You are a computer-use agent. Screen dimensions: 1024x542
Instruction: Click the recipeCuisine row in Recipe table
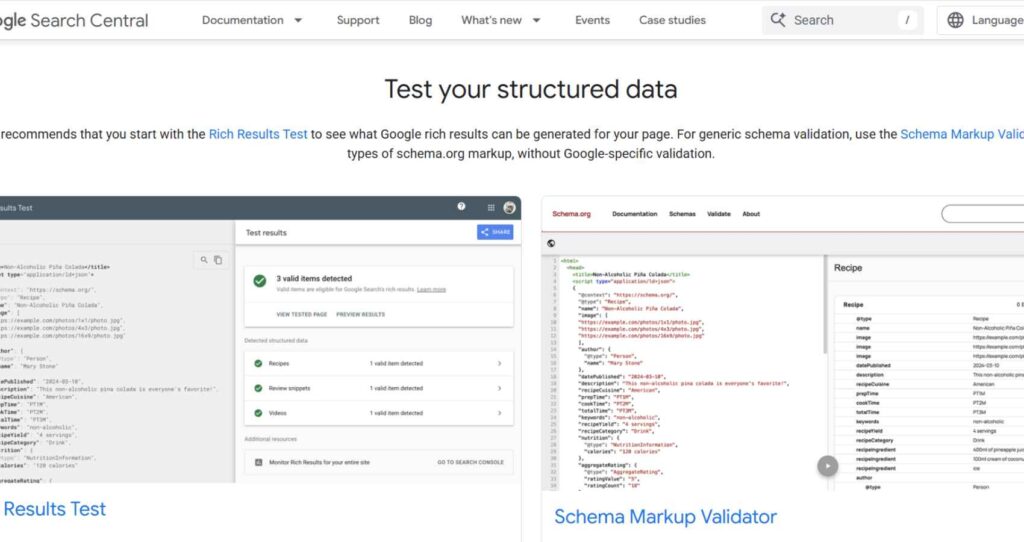point(931,385)
